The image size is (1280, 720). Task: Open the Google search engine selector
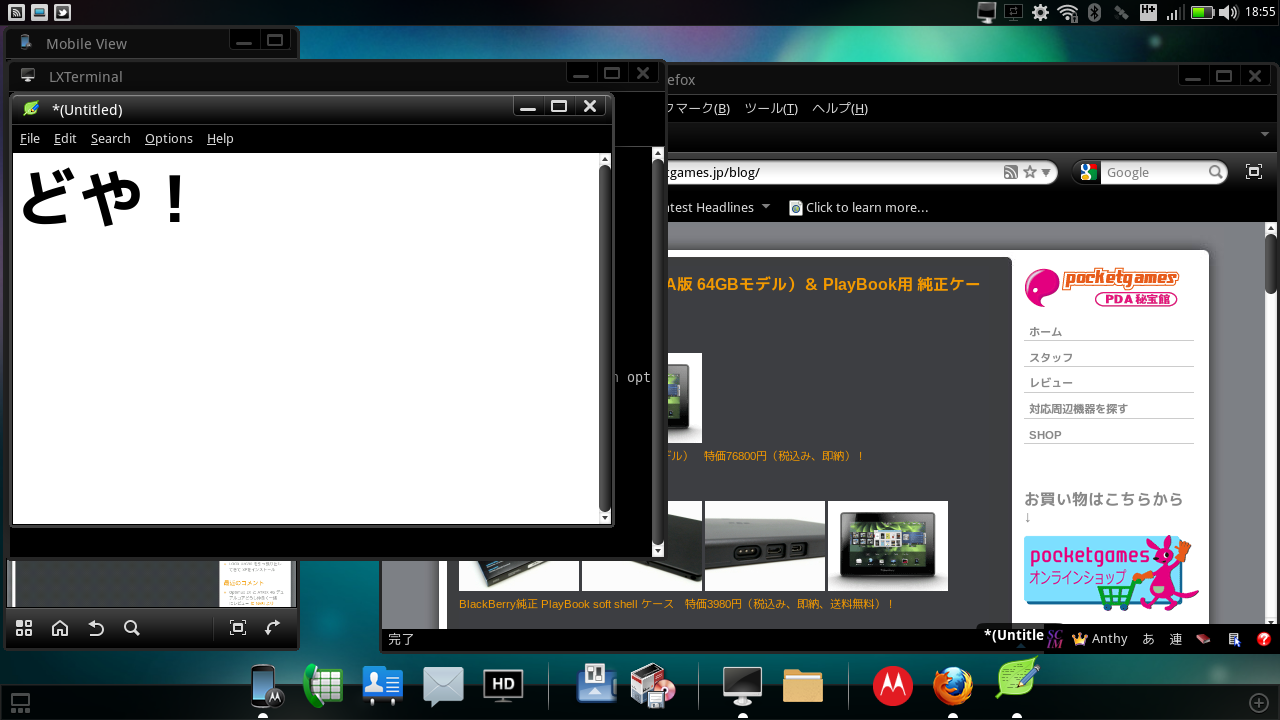pos(1089,172)
